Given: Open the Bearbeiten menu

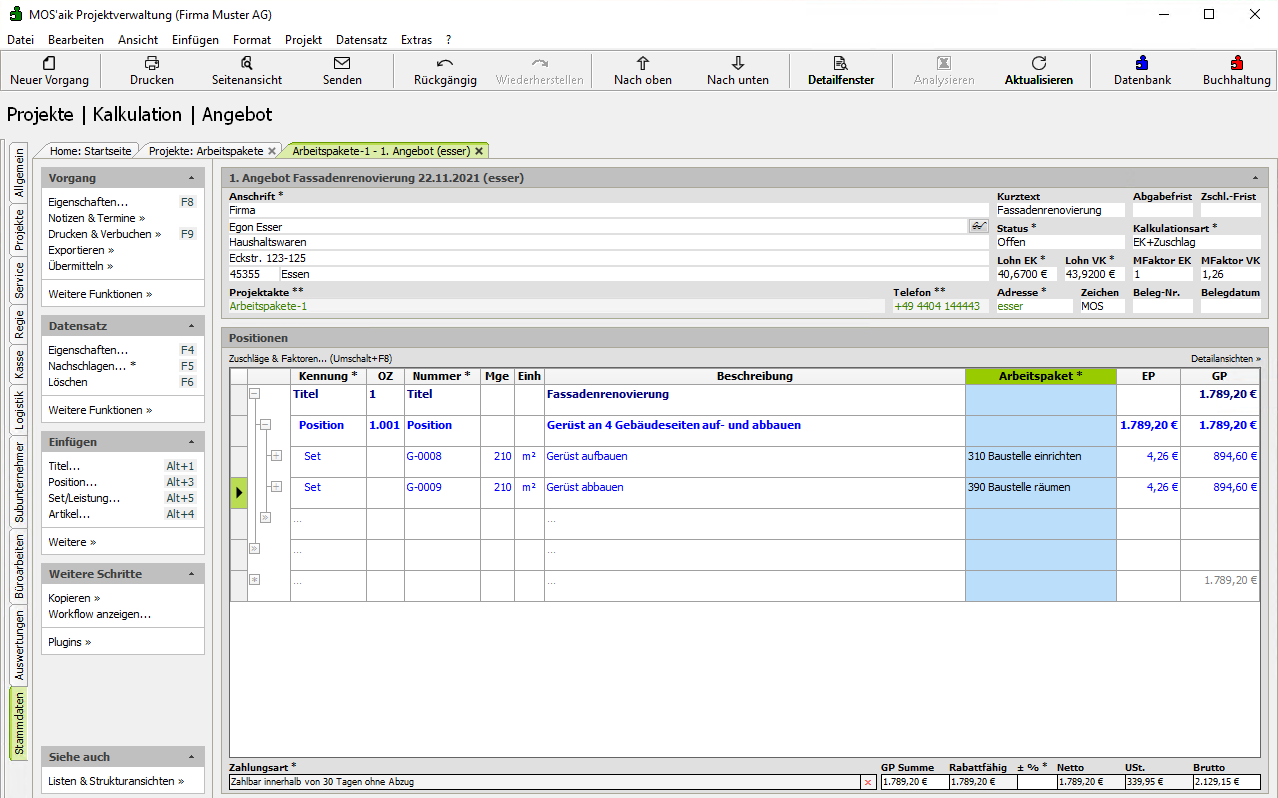Looking at the screenshot, I should click(76, 40).
